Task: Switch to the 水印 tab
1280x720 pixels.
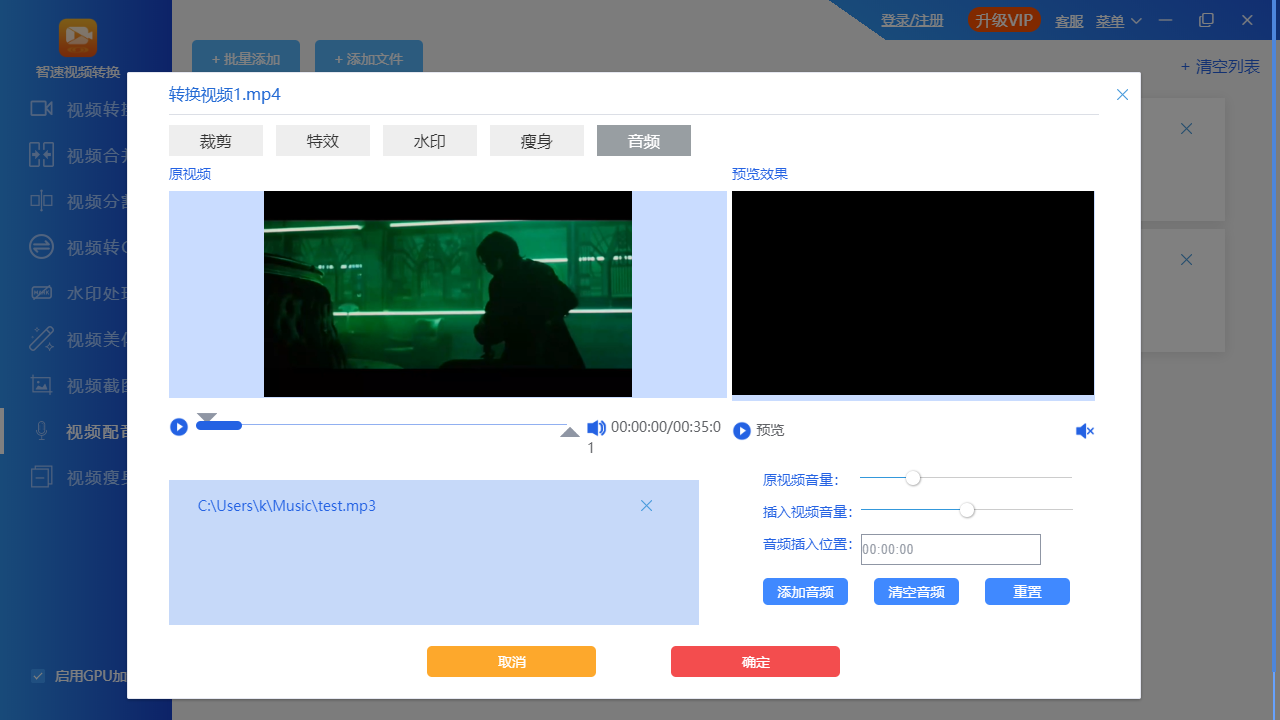Action: click(x=430, y=140)
